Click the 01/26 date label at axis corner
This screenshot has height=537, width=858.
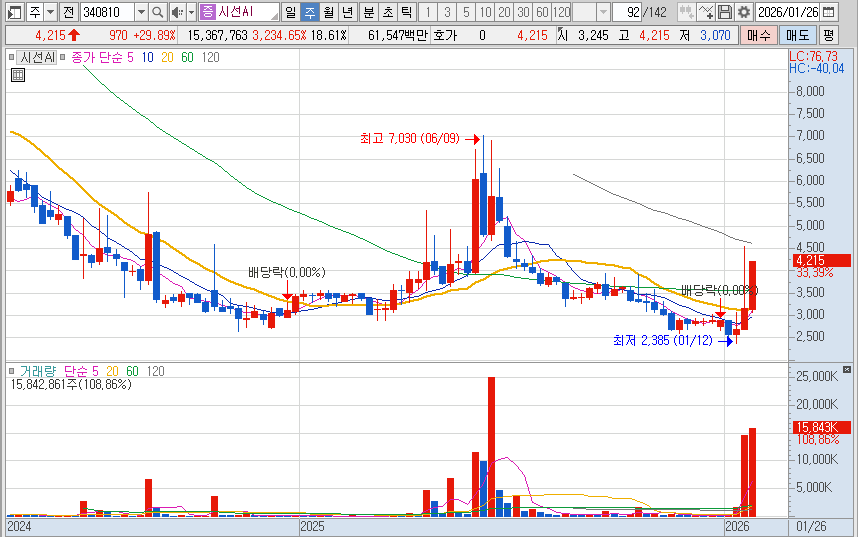[811, 527]
